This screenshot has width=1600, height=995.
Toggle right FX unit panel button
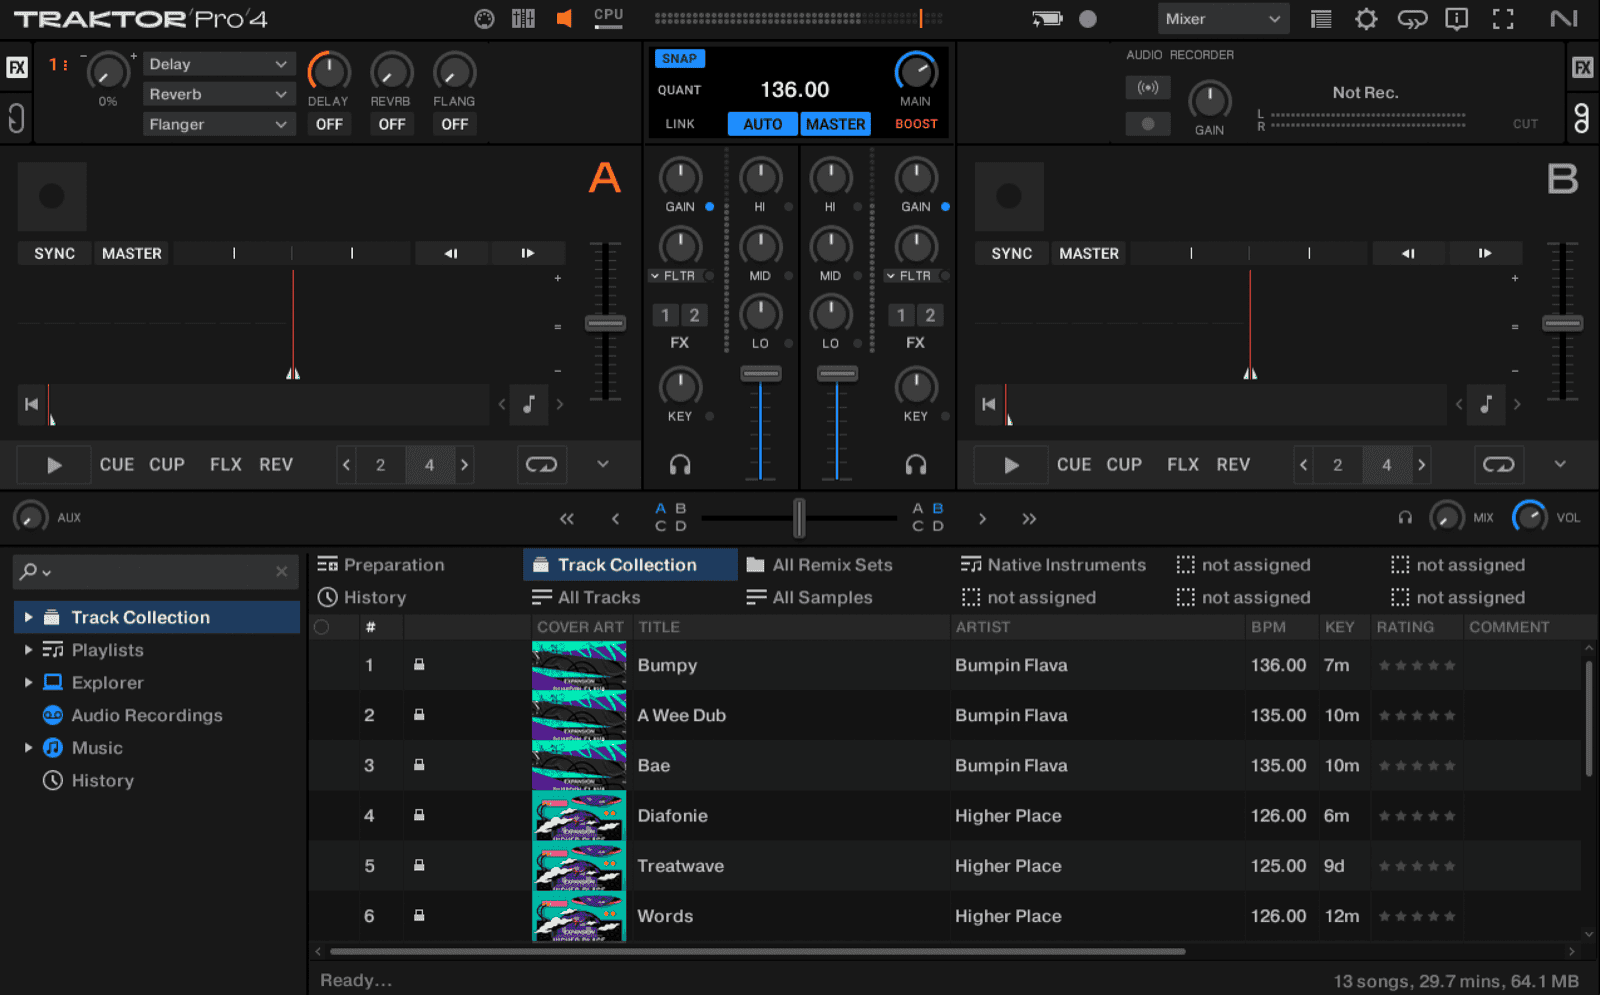[1582, 67]
